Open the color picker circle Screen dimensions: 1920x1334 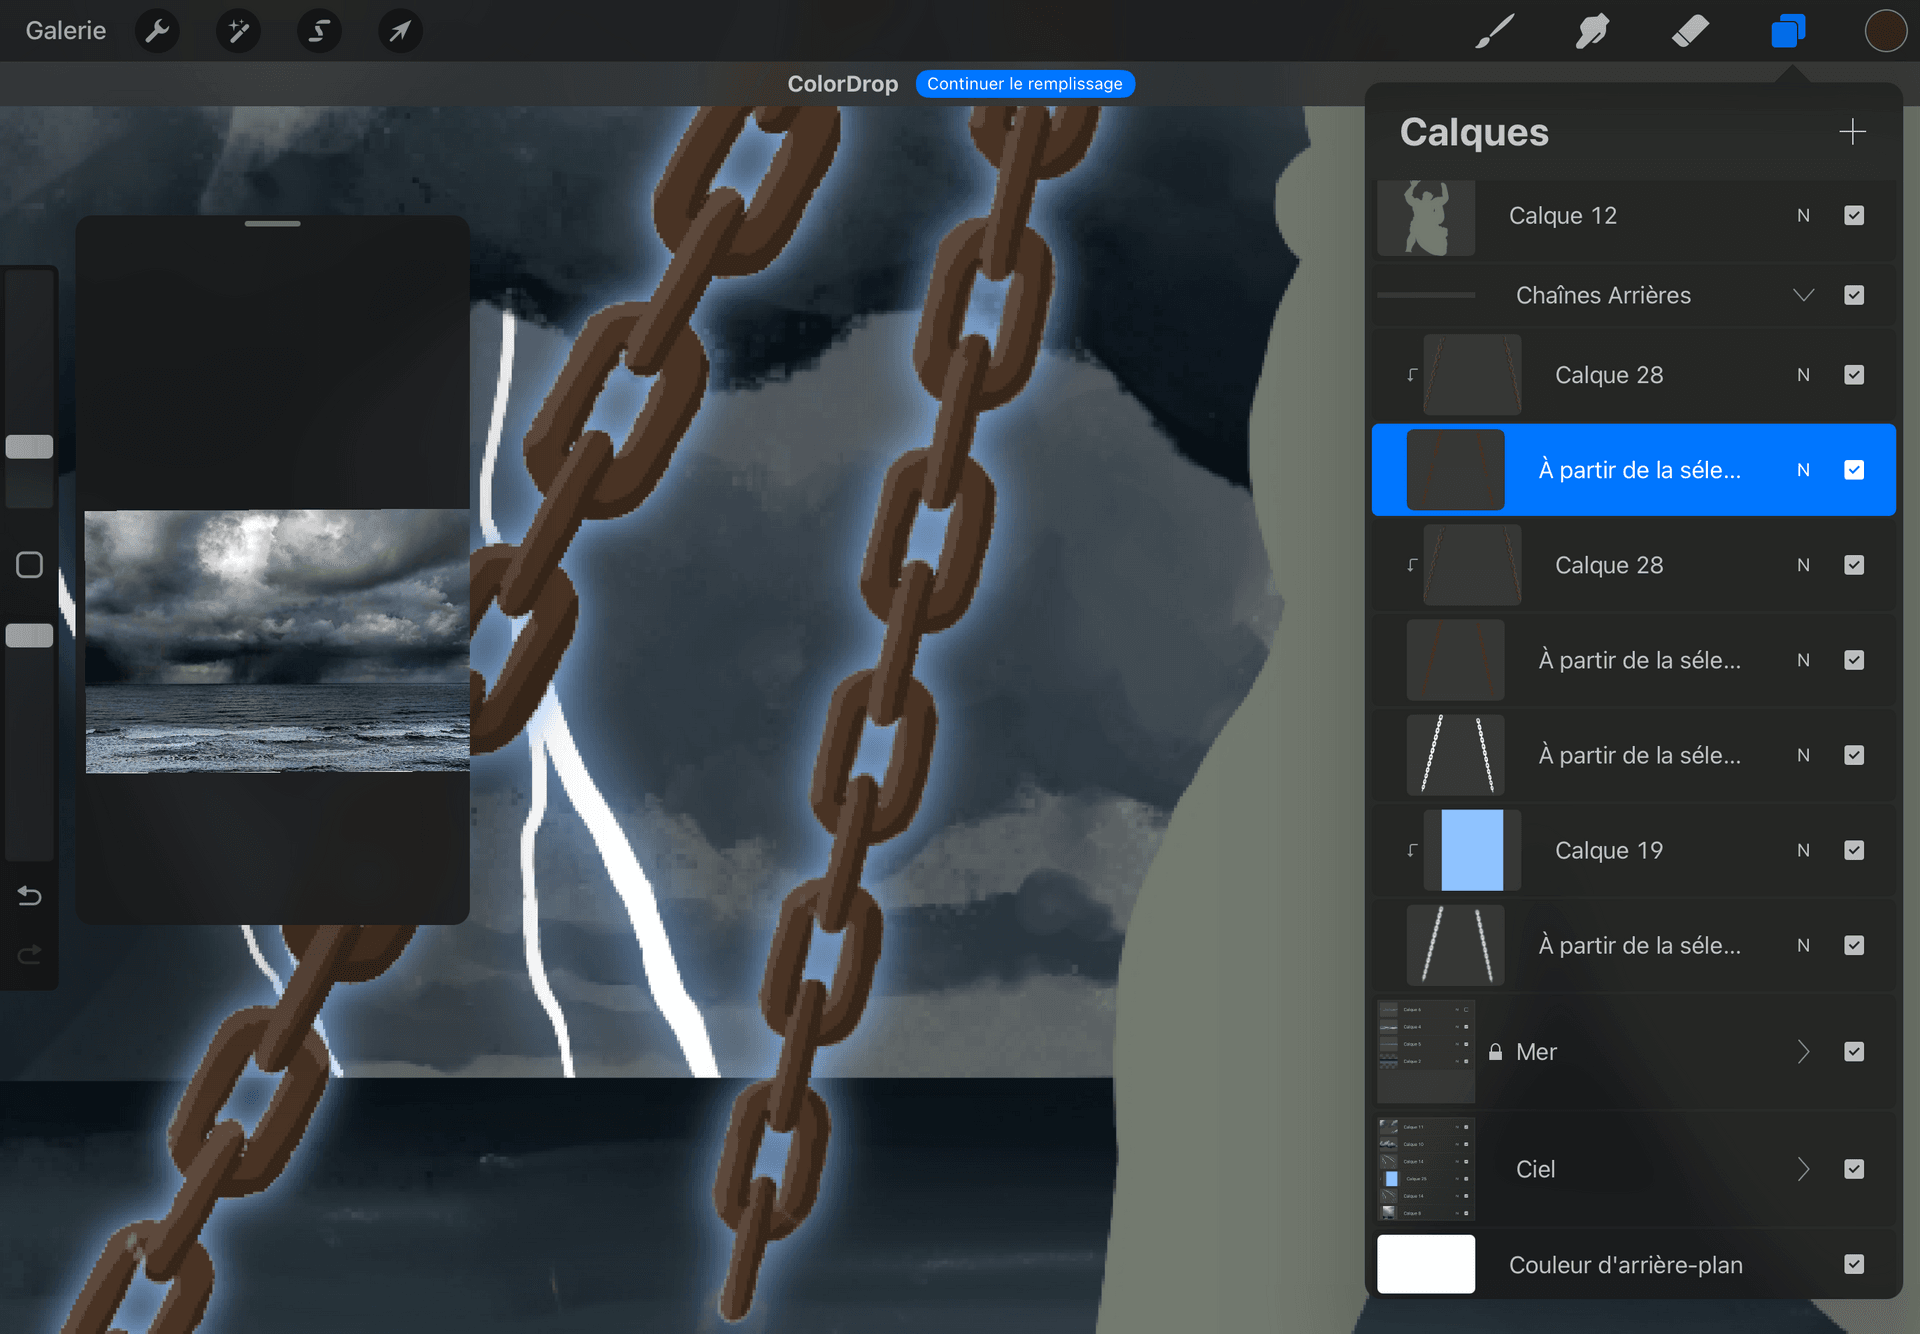[x=1885, y=31]
